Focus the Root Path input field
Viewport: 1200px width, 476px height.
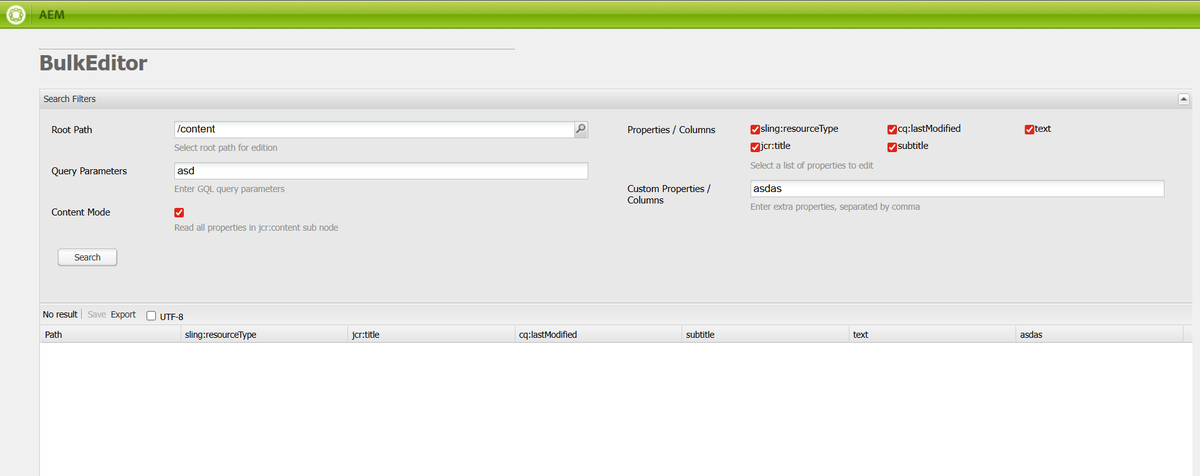pos(374,129)
